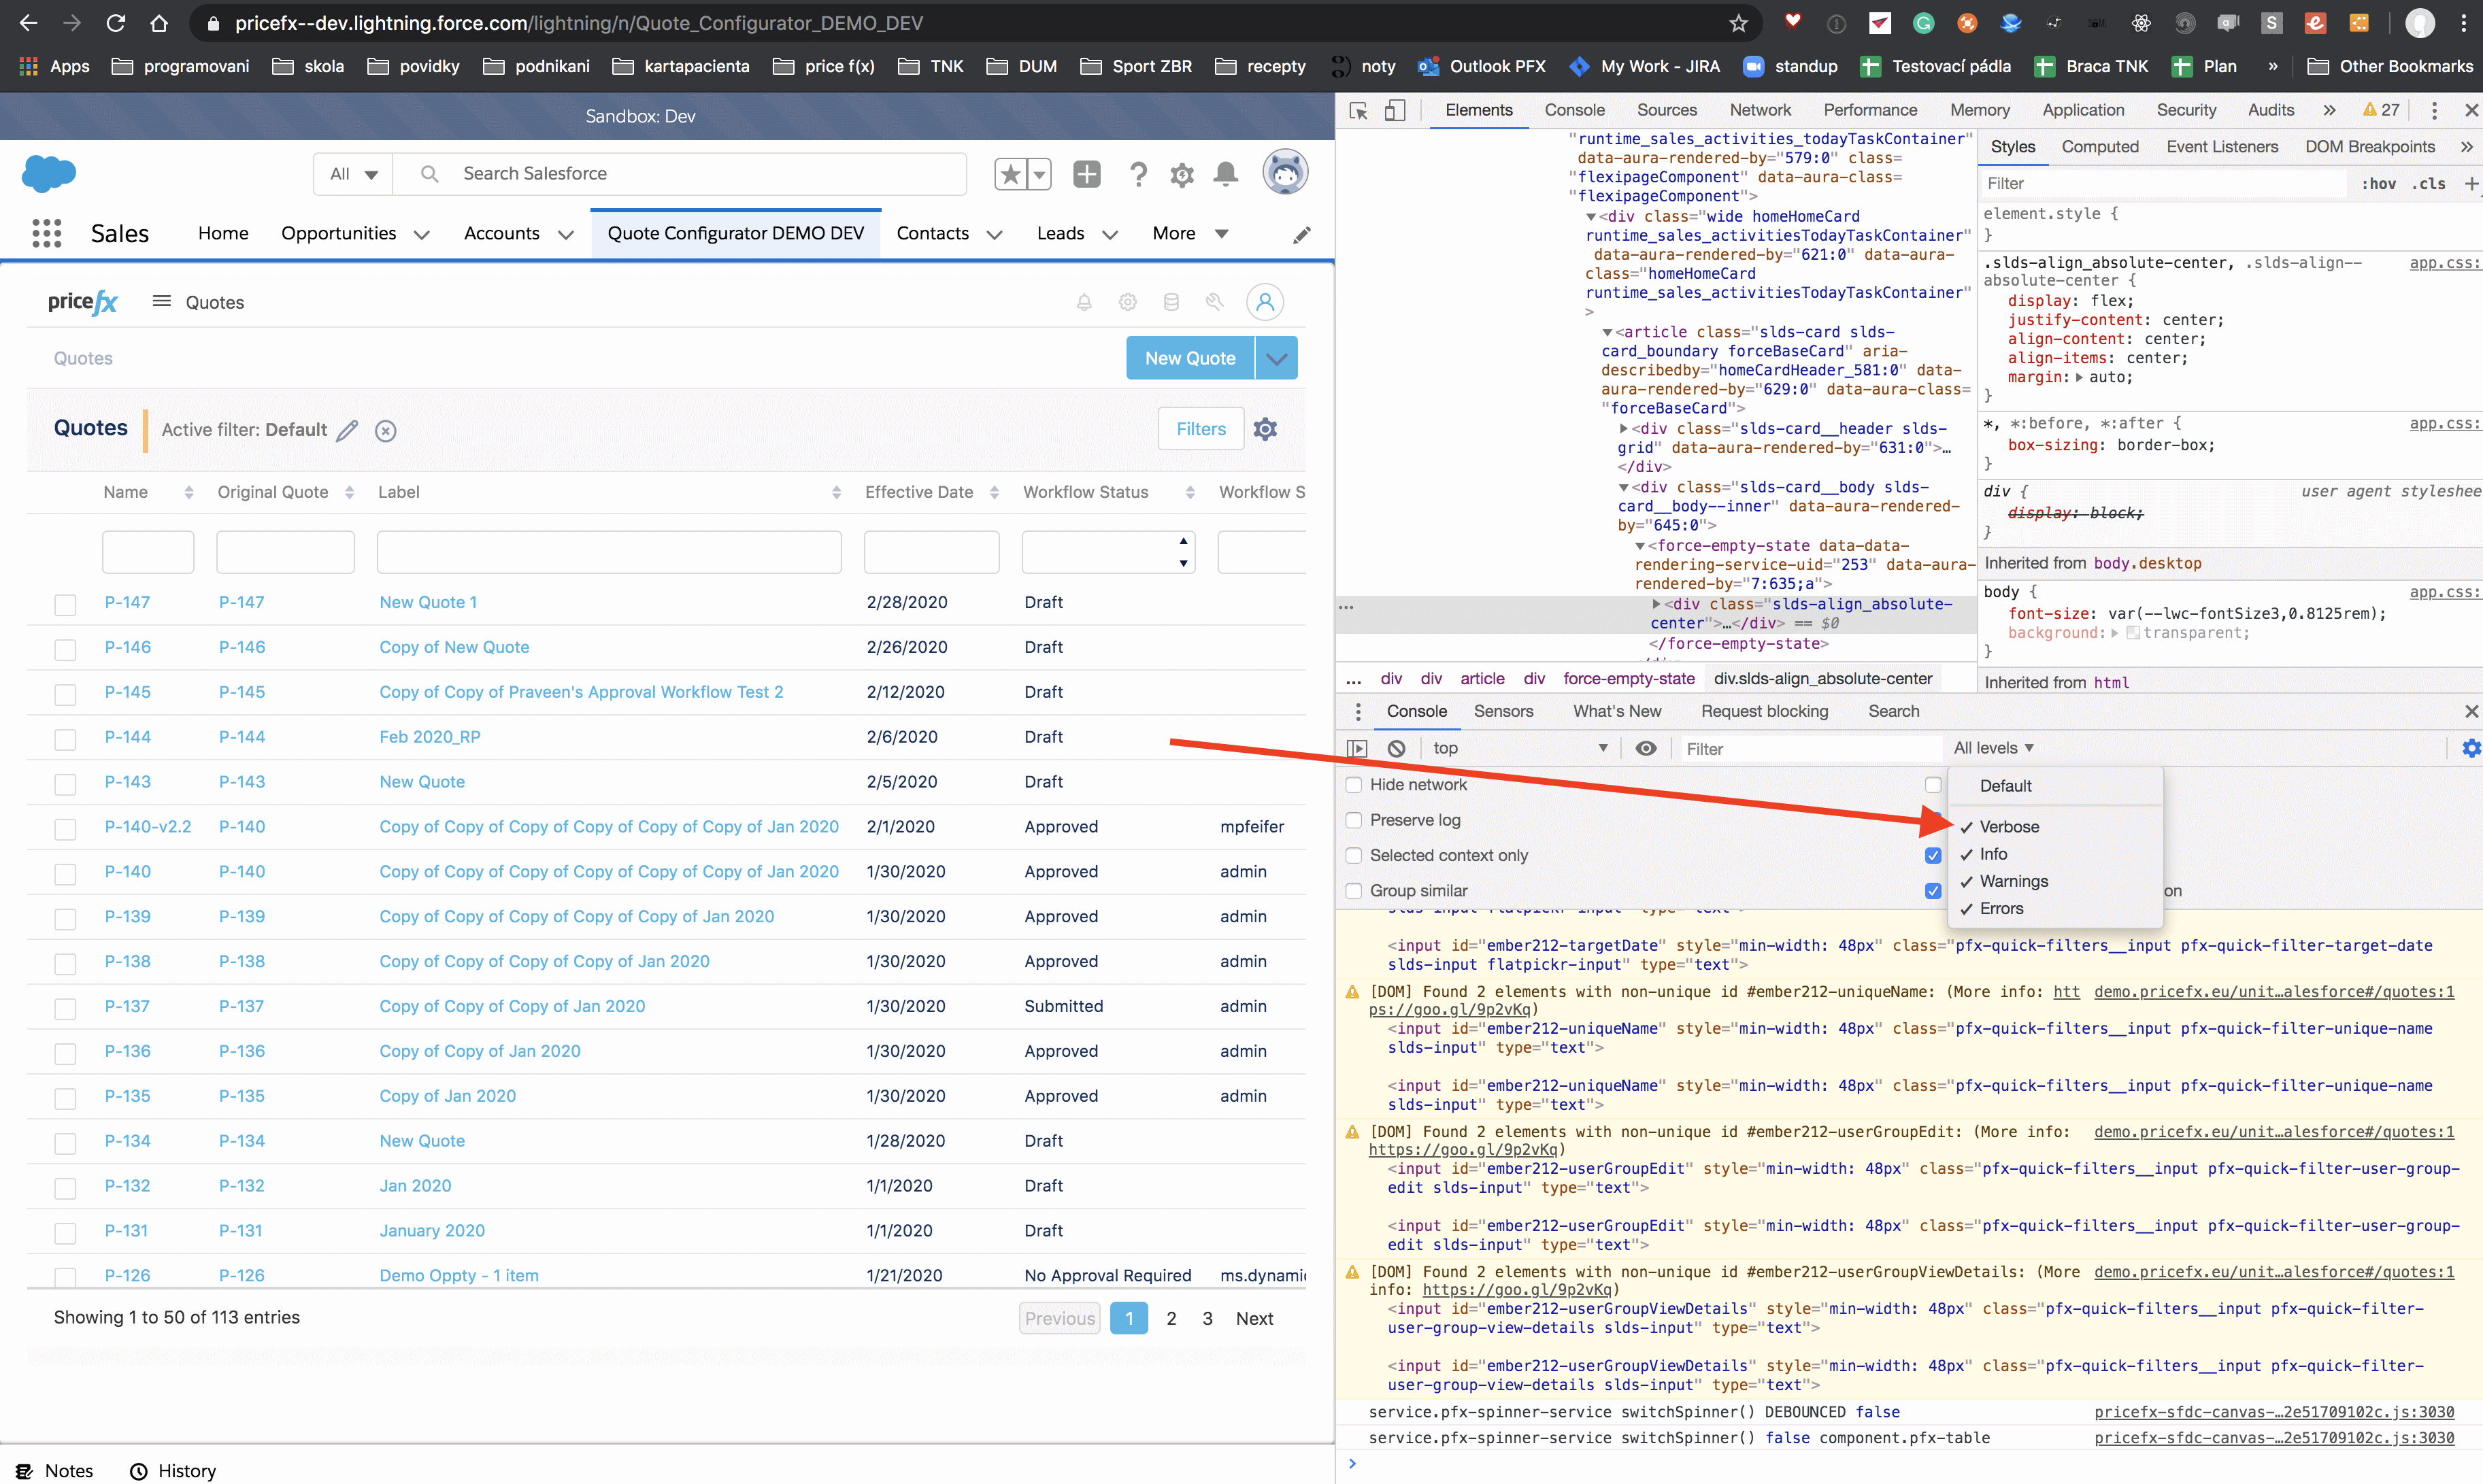Toggle the device toolbar icon in DevTools
2483x1484 pixels.
point(1395,110)
